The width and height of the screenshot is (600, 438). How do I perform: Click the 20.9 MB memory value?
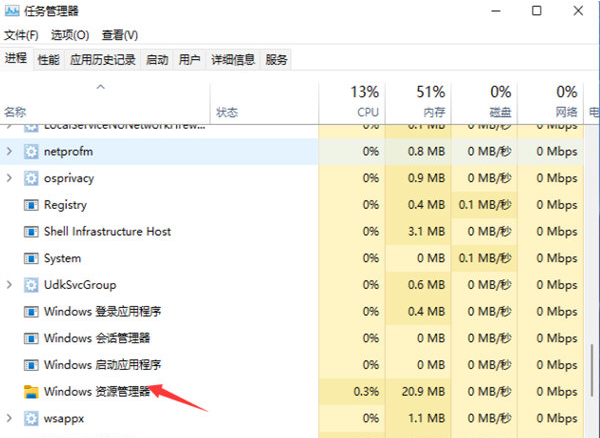click(423, 392)
